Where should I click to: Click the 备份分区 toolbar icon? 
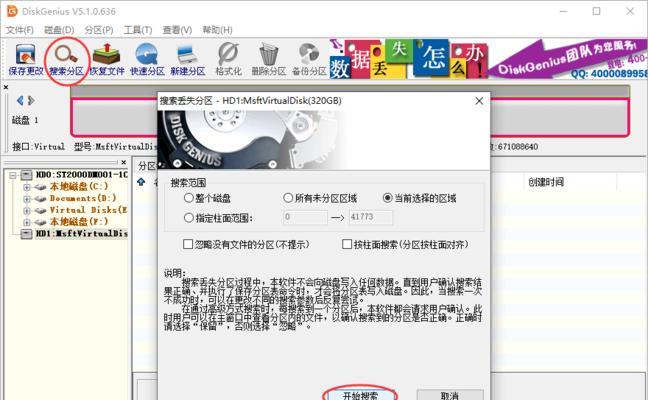[x=309, y=60]
